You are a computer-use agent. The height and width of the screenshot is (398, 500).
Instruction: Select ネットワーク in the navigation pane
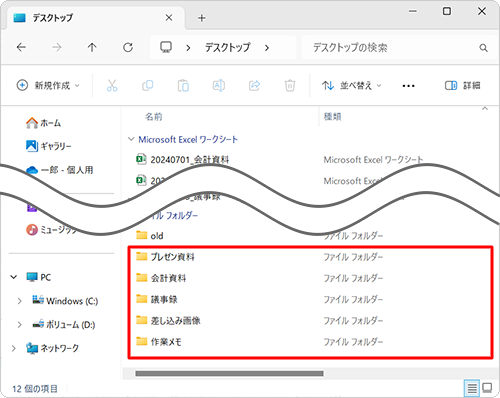point(52,348)
